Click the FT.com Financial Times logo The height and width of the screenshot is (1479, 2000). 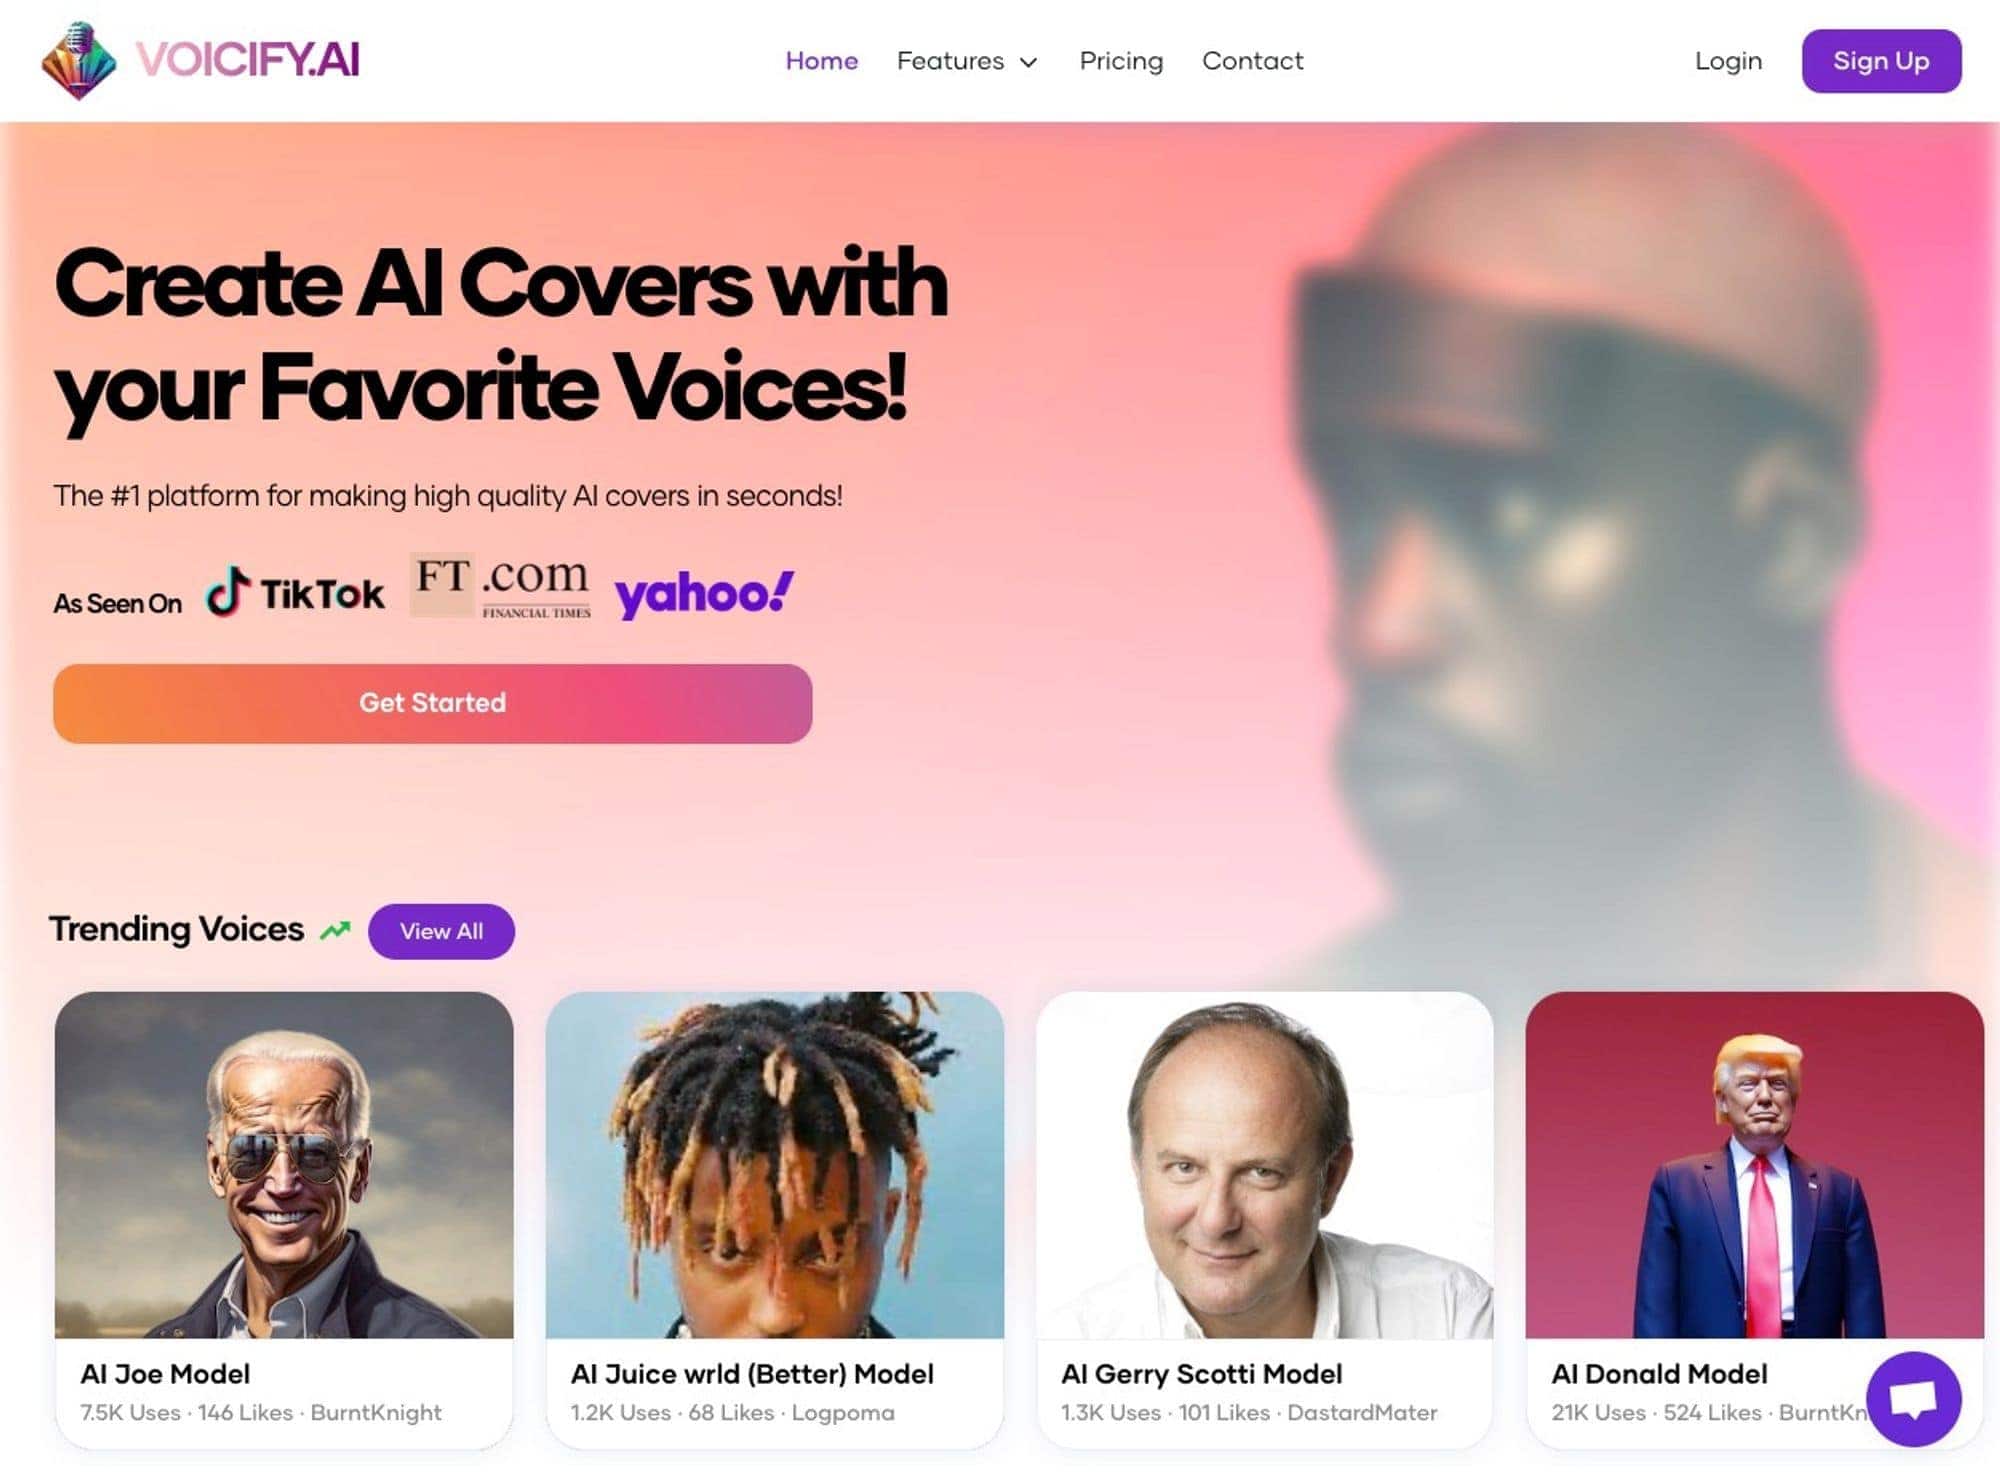click(501, 587)
